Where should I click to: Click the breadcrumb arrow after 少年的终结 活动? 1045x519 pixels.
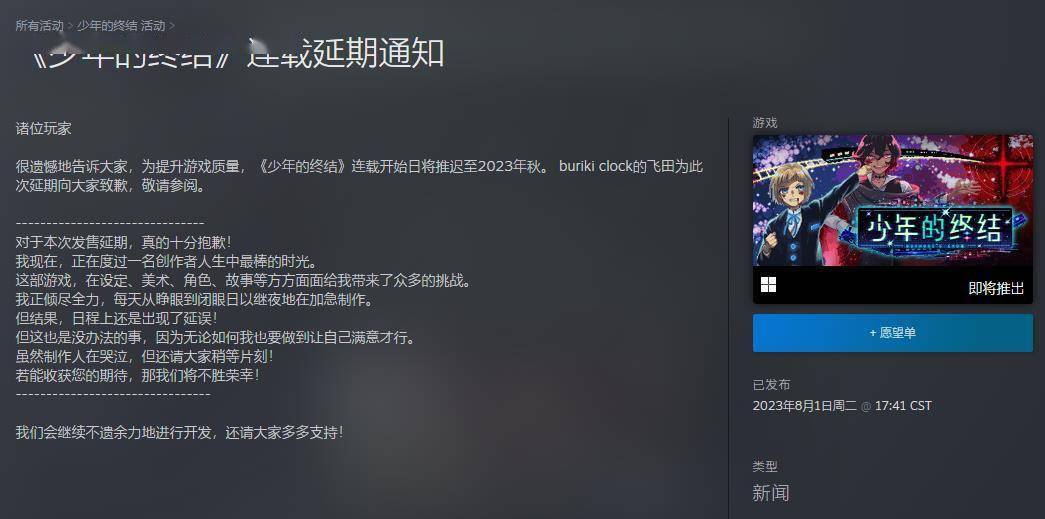tap(172, 26)
